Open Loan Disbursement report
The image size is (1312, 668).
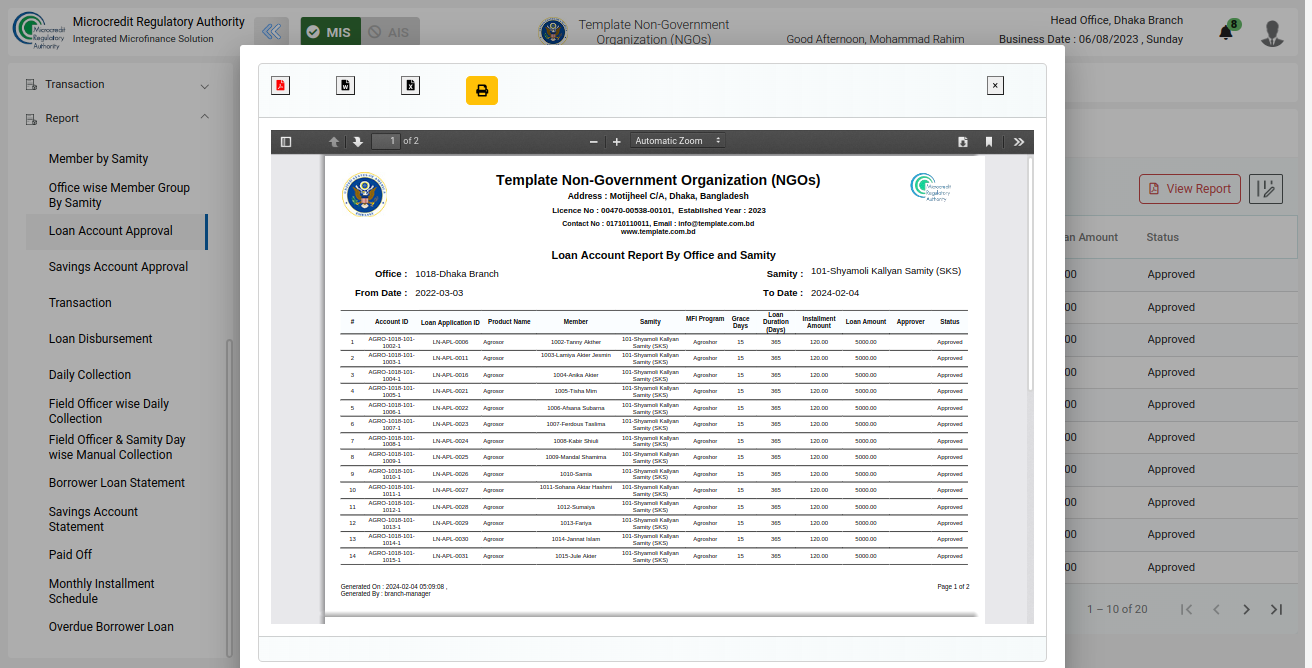click(x=100, y=339)
